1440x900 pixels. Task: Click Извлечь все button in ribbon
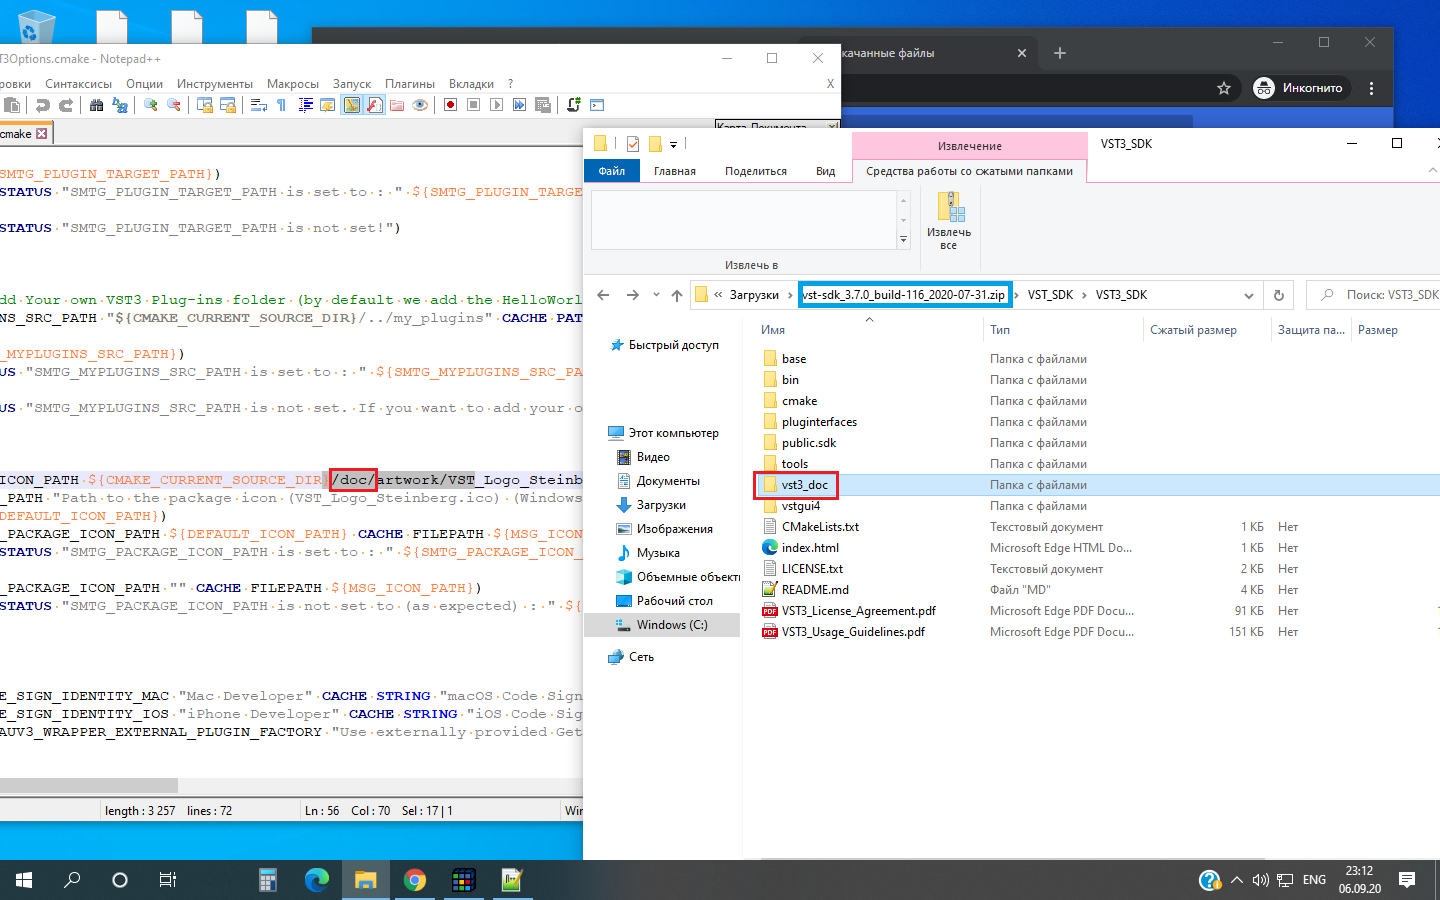(949, 222)
